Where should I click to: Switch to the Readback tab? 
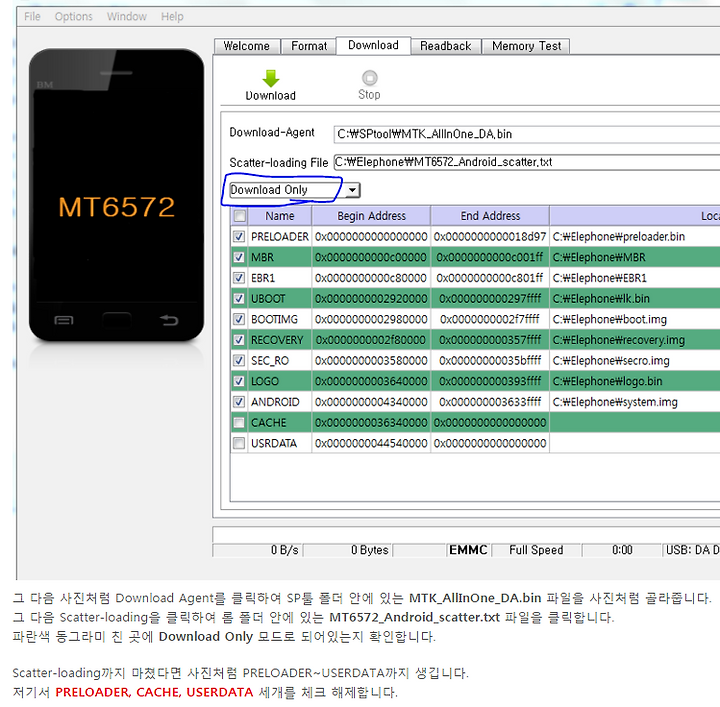click(445, 46)
